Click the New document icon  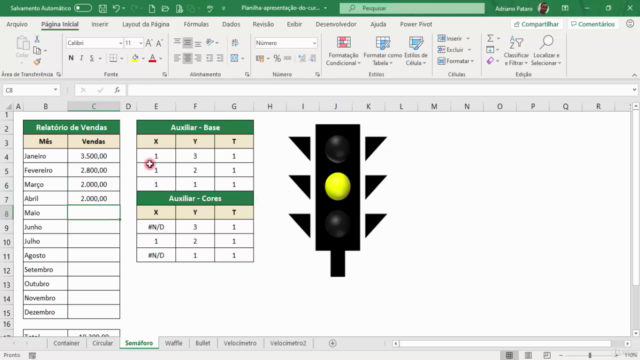[152, 8]
